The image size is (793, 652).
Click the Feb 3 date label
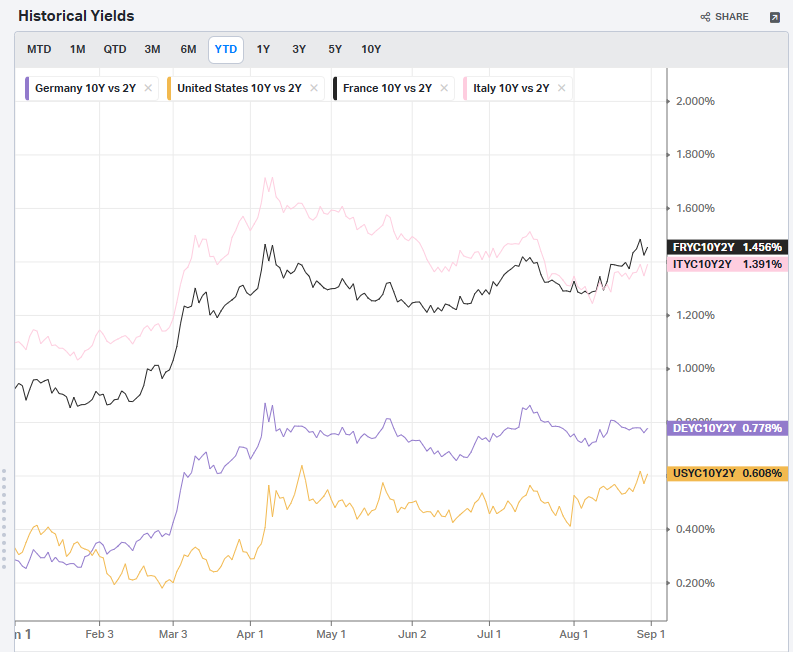[99, 634]
